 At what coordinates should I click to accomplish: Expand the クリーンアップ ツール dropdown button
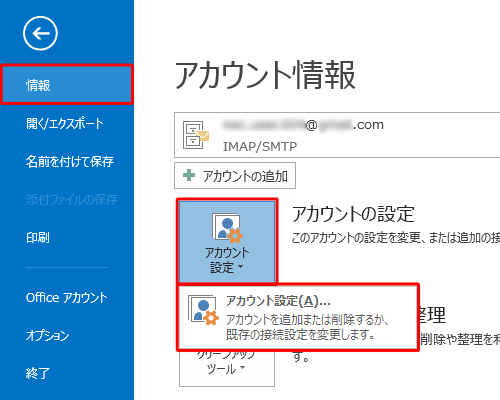227,368
